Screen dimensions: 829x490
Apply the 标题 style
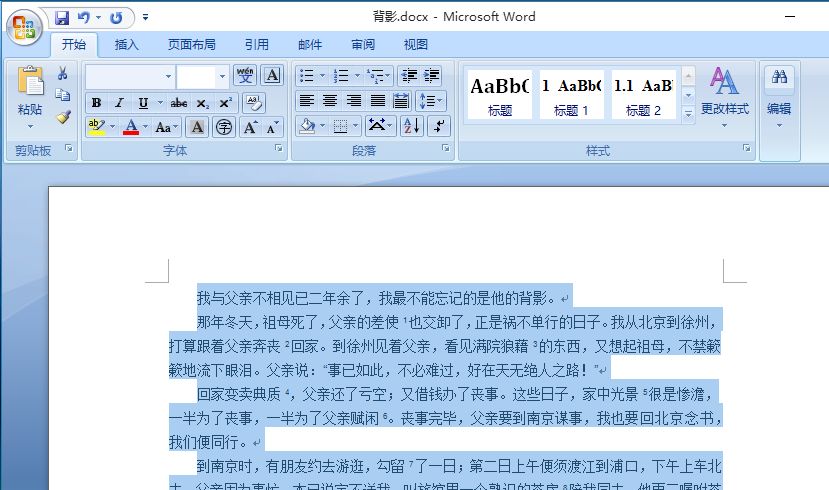coord(500,94)
